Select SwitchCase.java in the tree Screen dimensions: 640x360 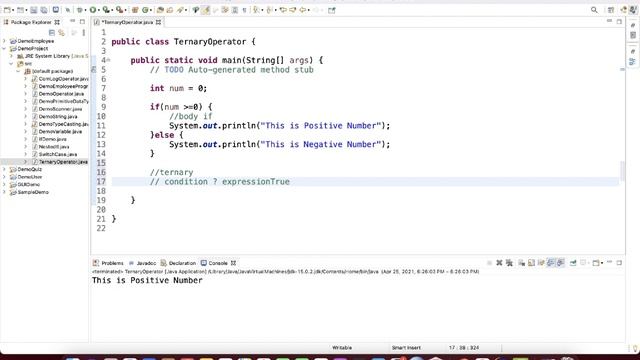coord(55,154)
